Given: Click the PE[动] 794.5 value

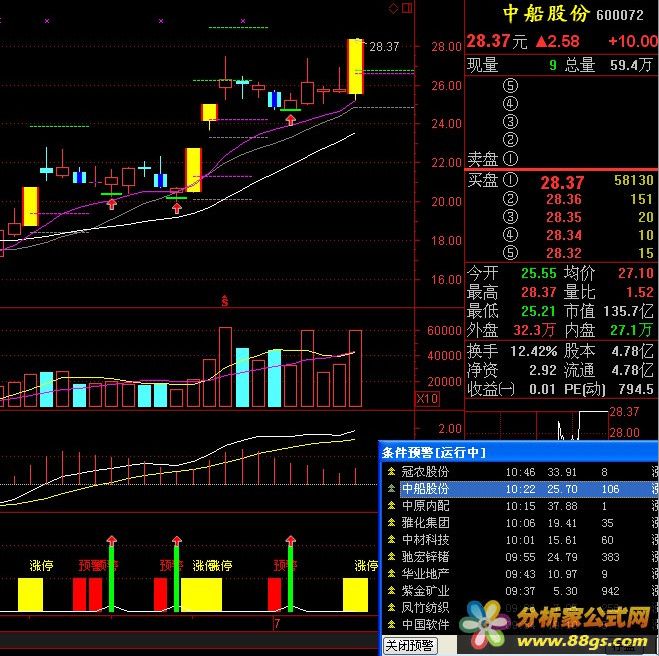Looking at the screenshot, I should [x=636, y=389].
